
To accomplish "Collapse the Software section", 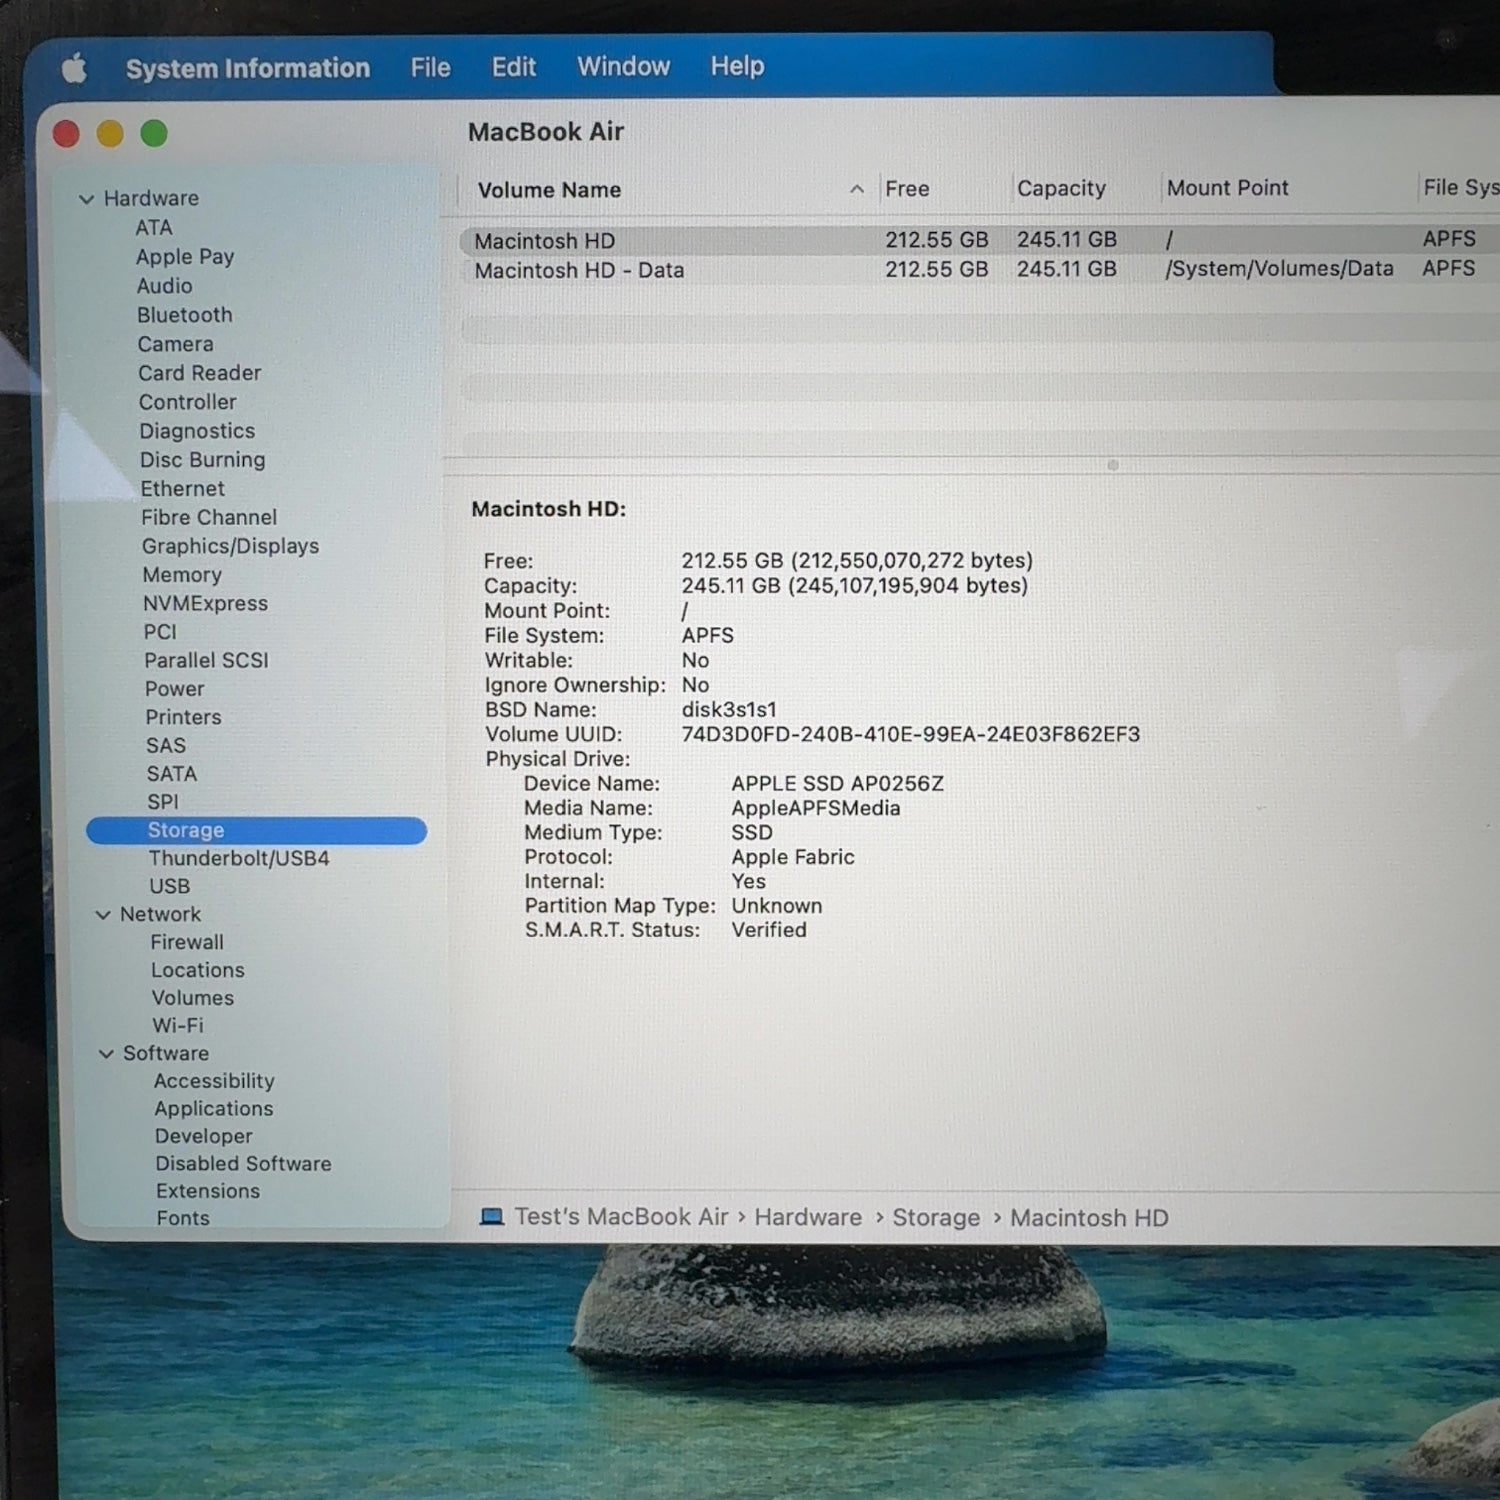I will [106, 1054].
